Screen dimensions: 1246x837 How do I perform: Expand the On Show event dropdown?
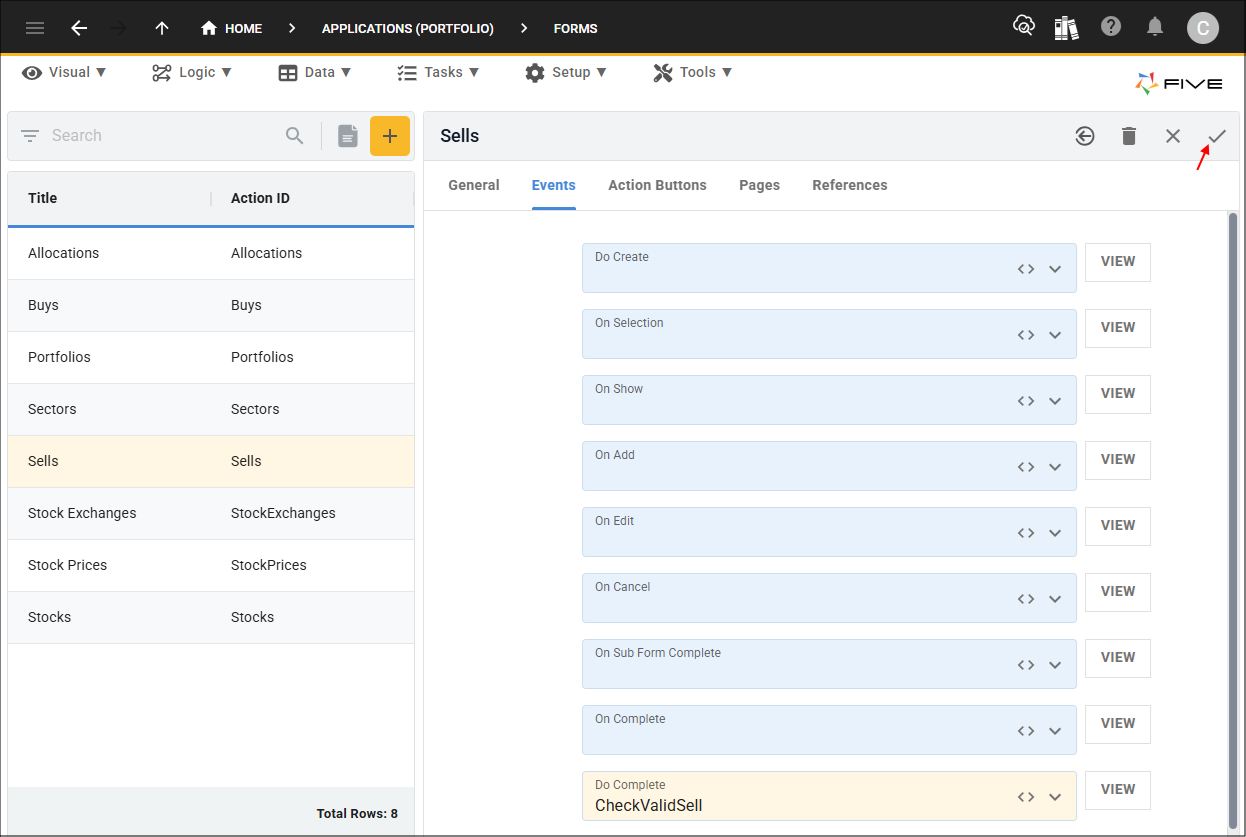pyautogui.click(x=1055, y=401)
